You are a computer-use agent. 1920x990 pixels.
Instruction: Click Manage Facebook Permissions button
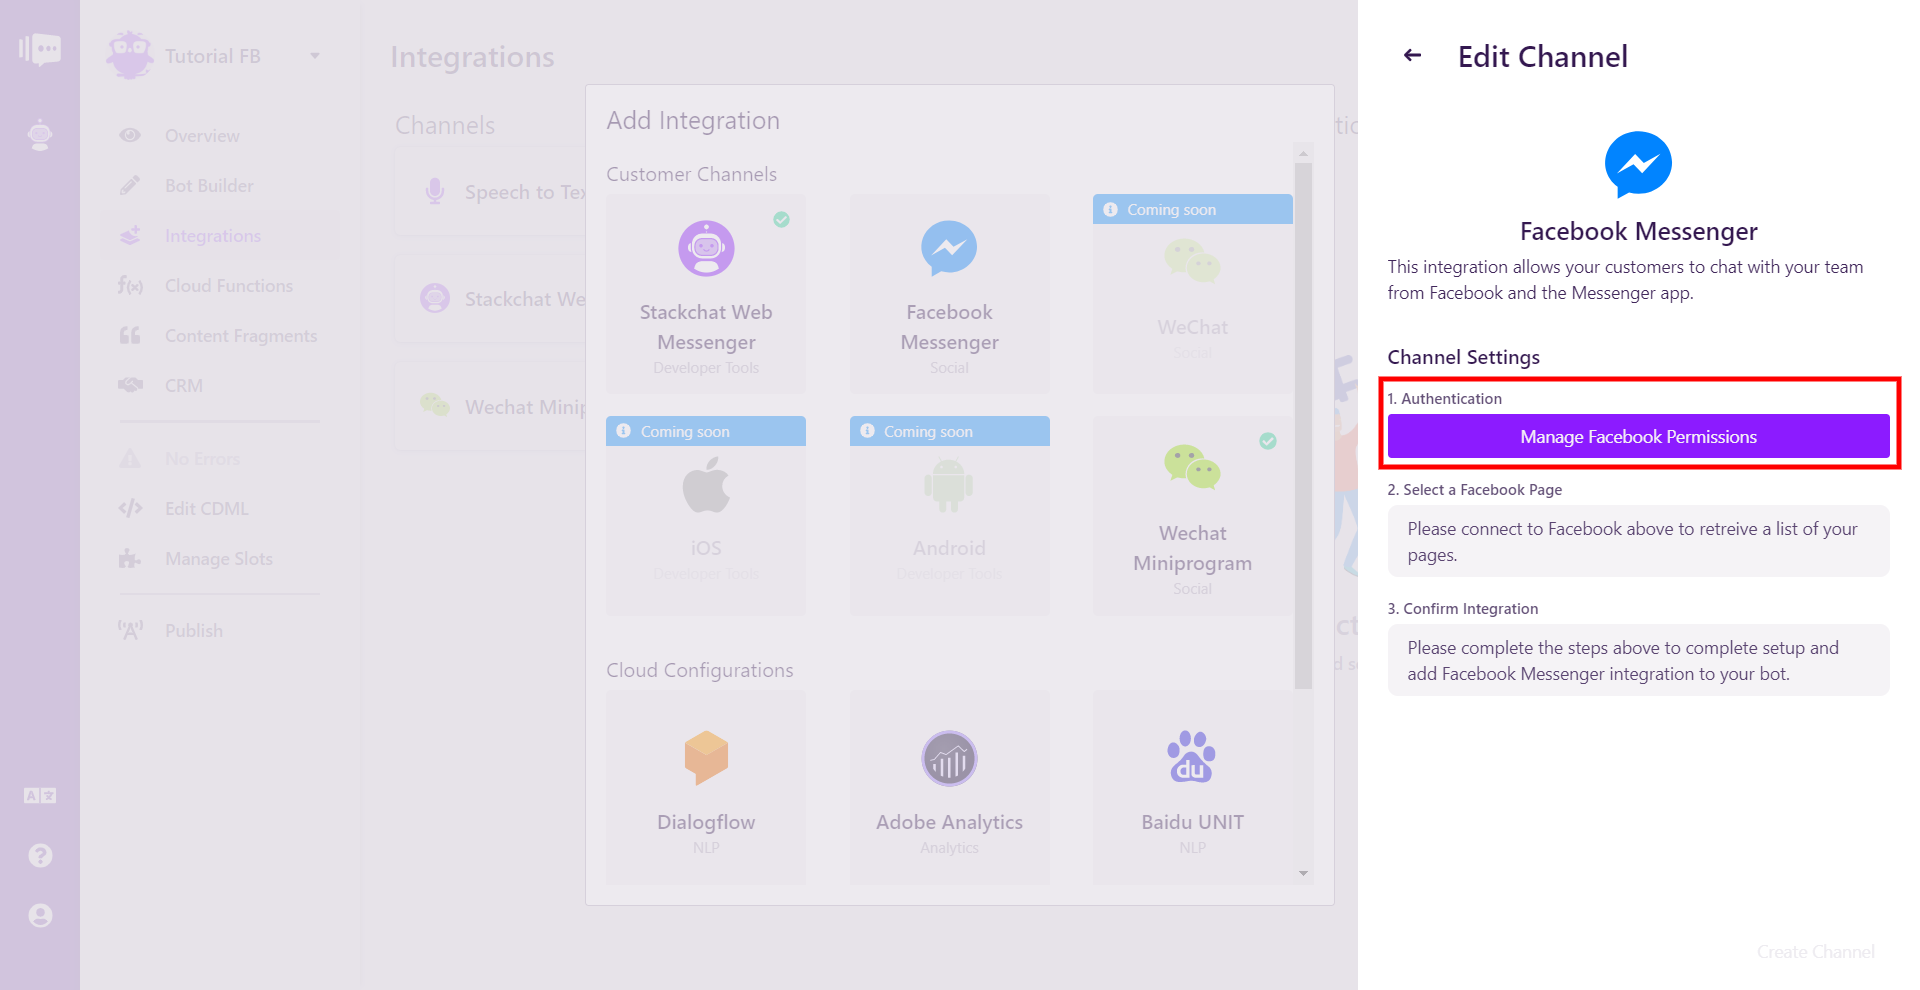coord(1638,436)
